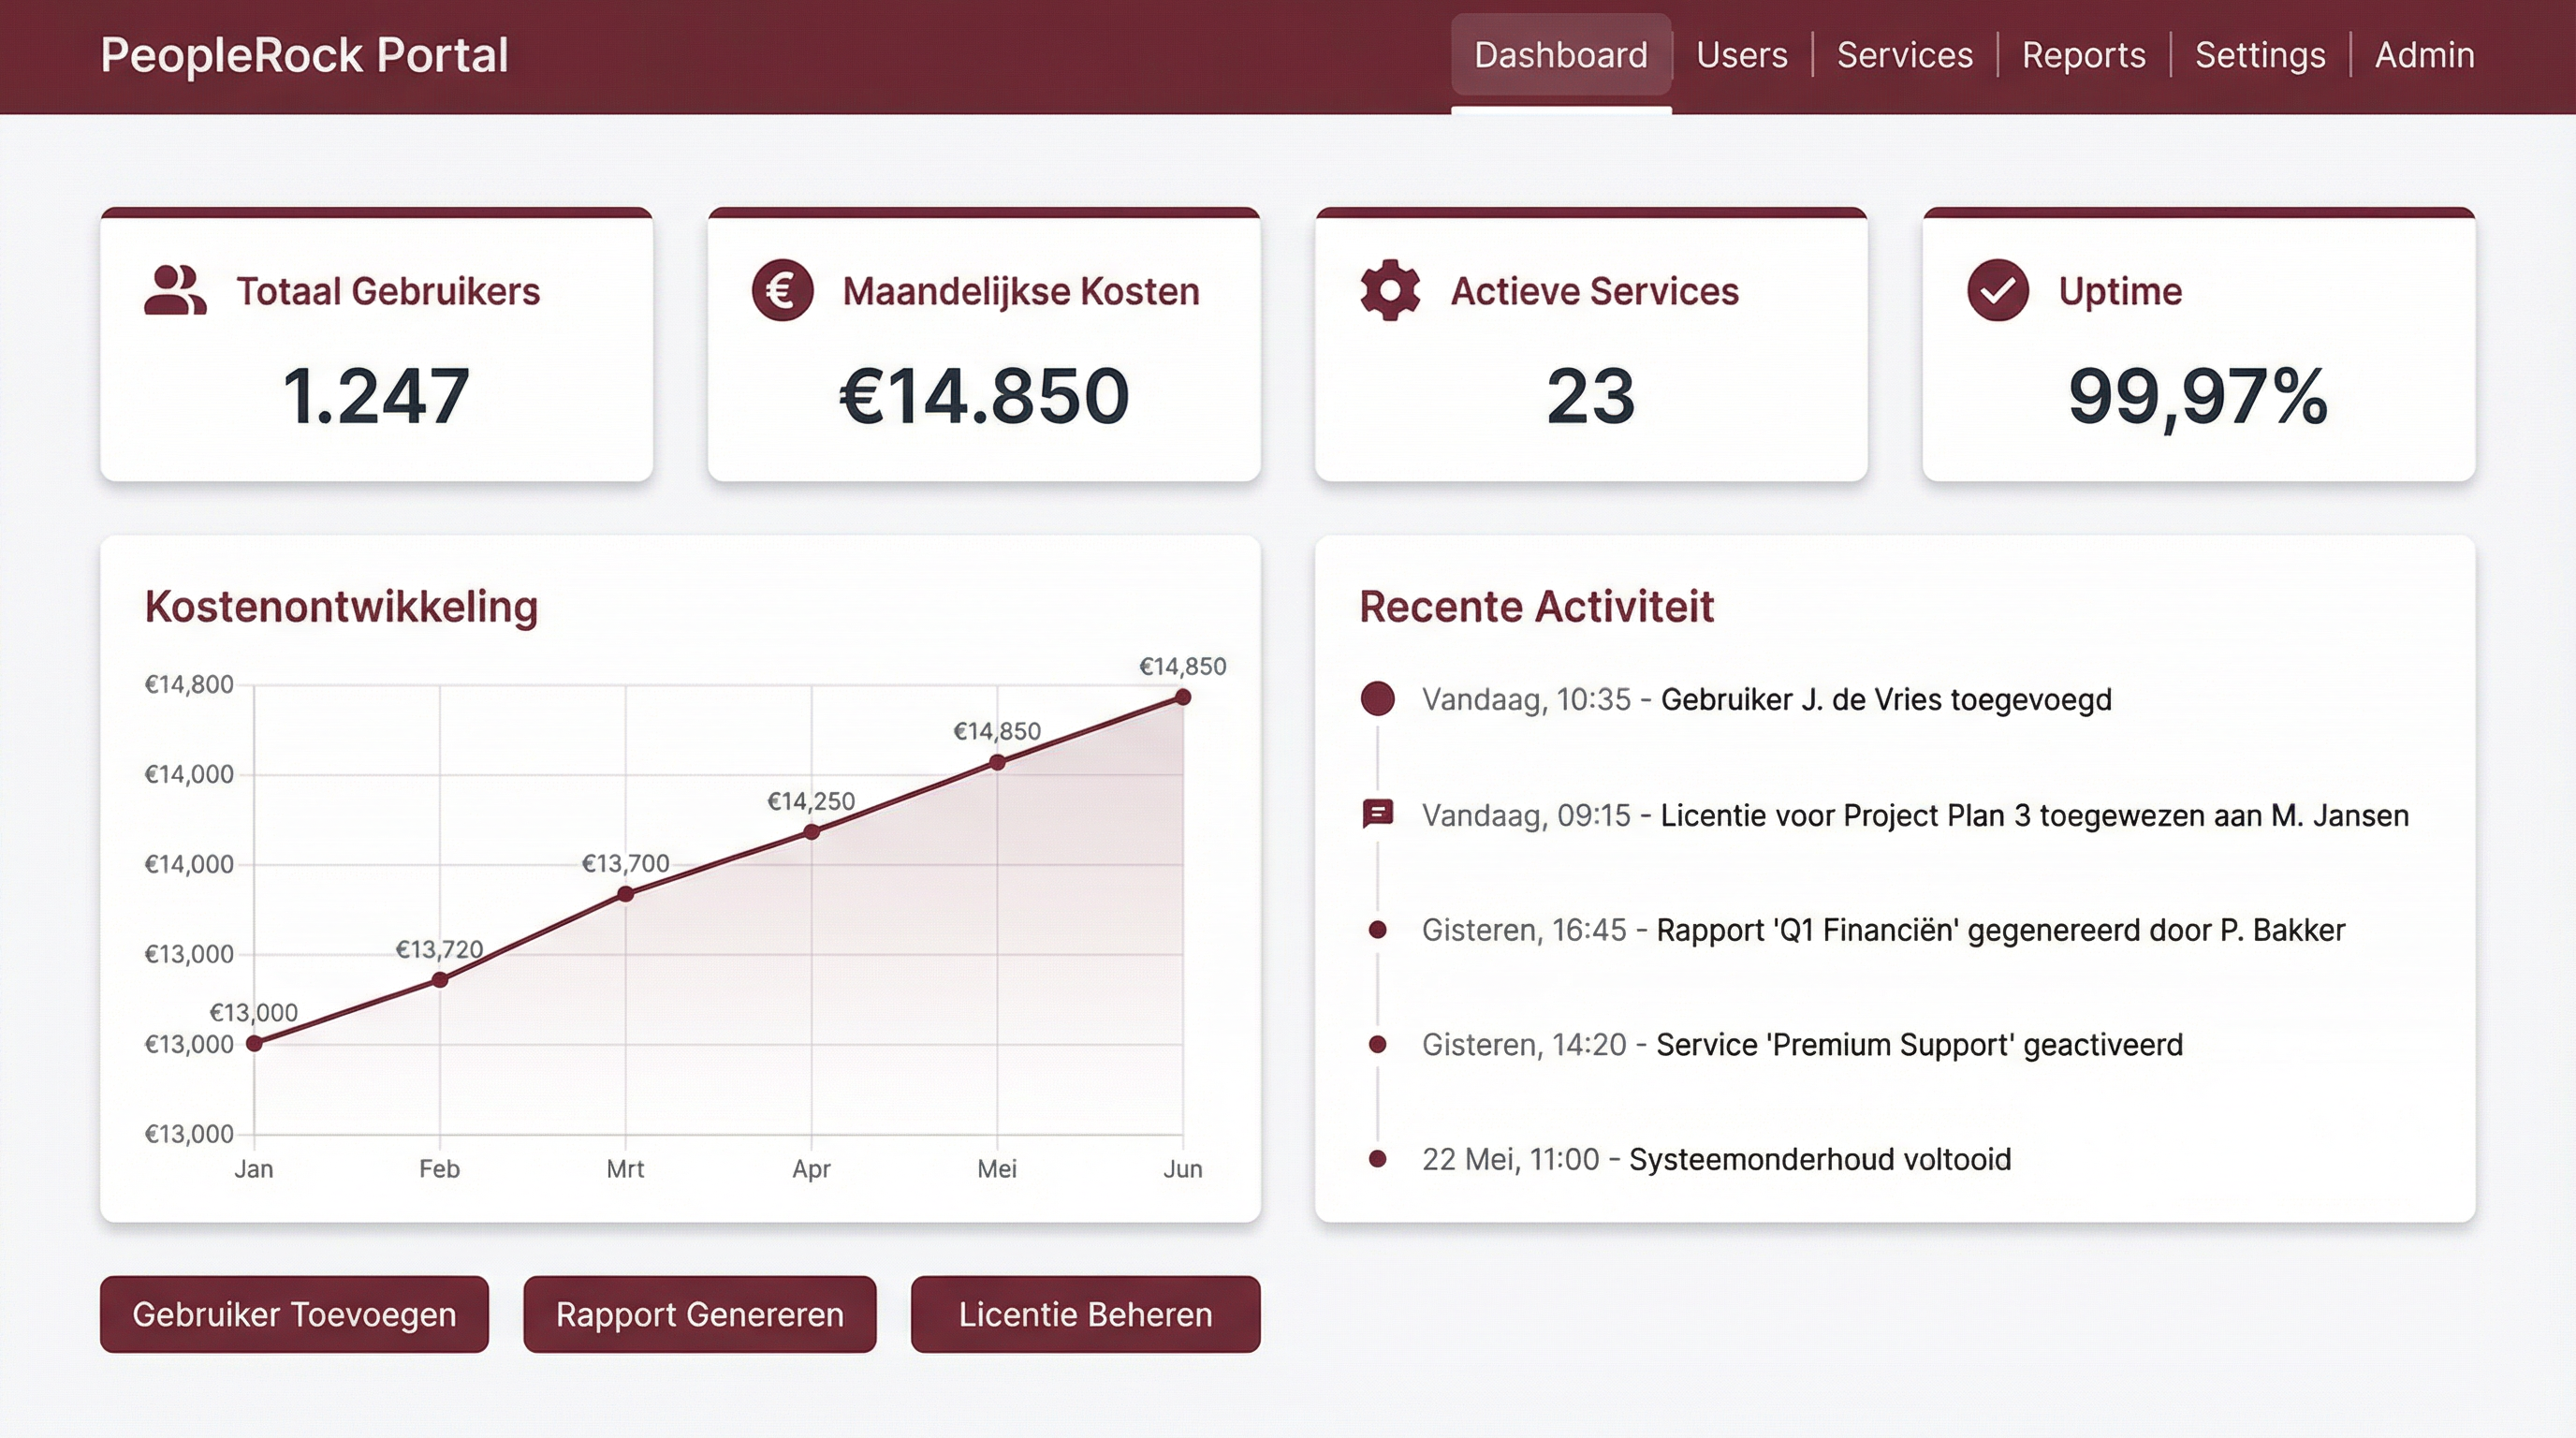Navigate to Admin

click(2425, 54)
